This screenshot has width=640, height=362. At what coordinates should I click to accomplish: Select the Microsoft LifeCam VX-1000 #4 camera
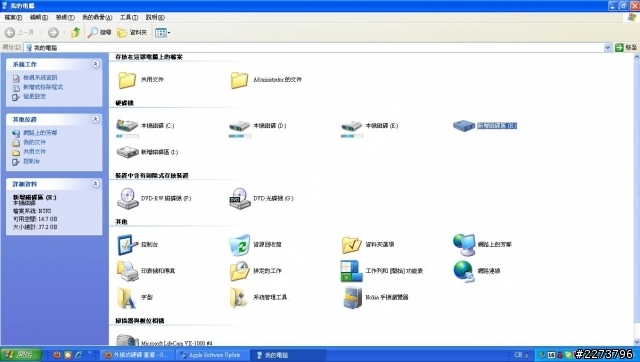coord(127,341)
